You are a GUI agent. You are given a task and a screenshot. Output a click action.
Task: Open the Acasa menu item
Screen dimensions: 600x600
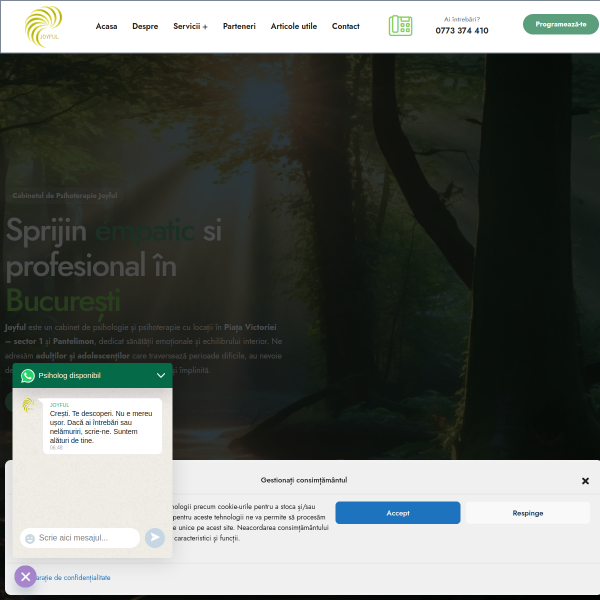(x=106, y=26)
